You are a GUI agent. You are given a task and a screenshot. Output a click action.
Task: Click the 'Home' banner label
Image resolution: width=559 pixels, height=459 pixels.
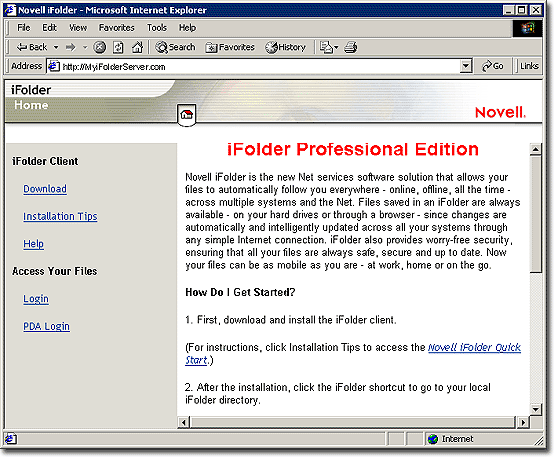[31, 105]
